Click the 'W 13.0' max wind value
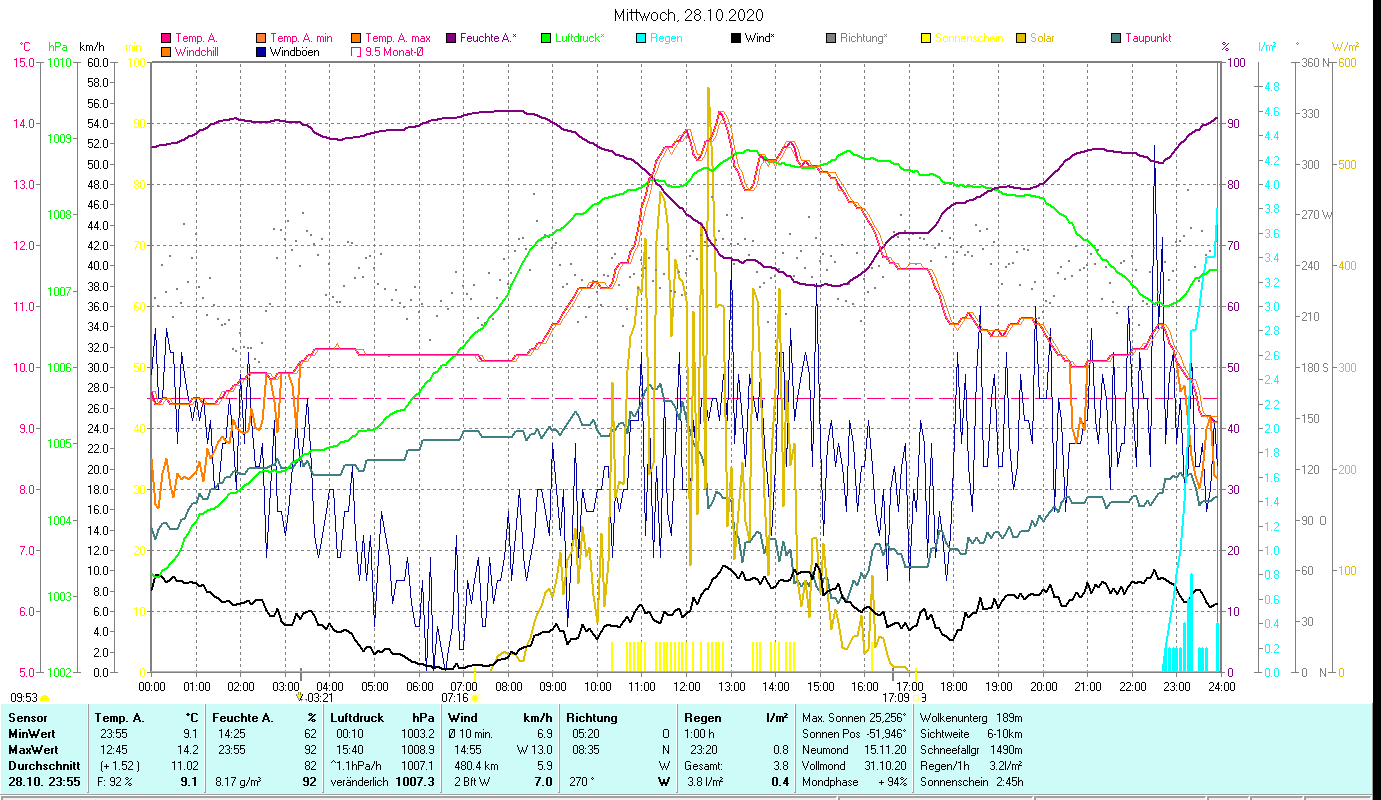 click(535, 750)
